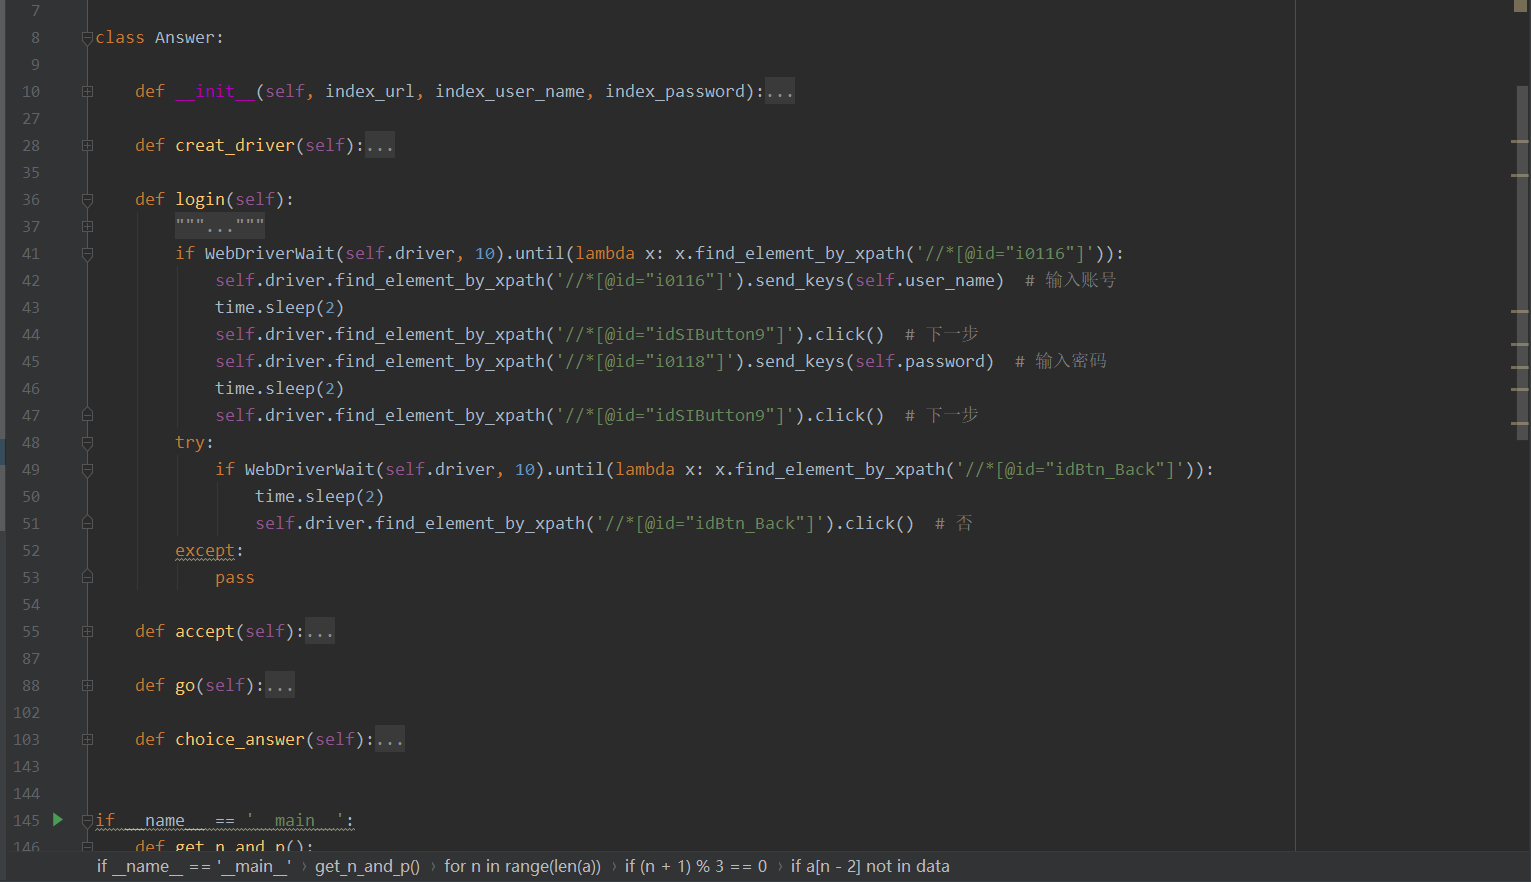Collapse the if __name__ block at line 145
This screenshot has width=1531, height=882.
pyautogui.click(x=87, y=821)
